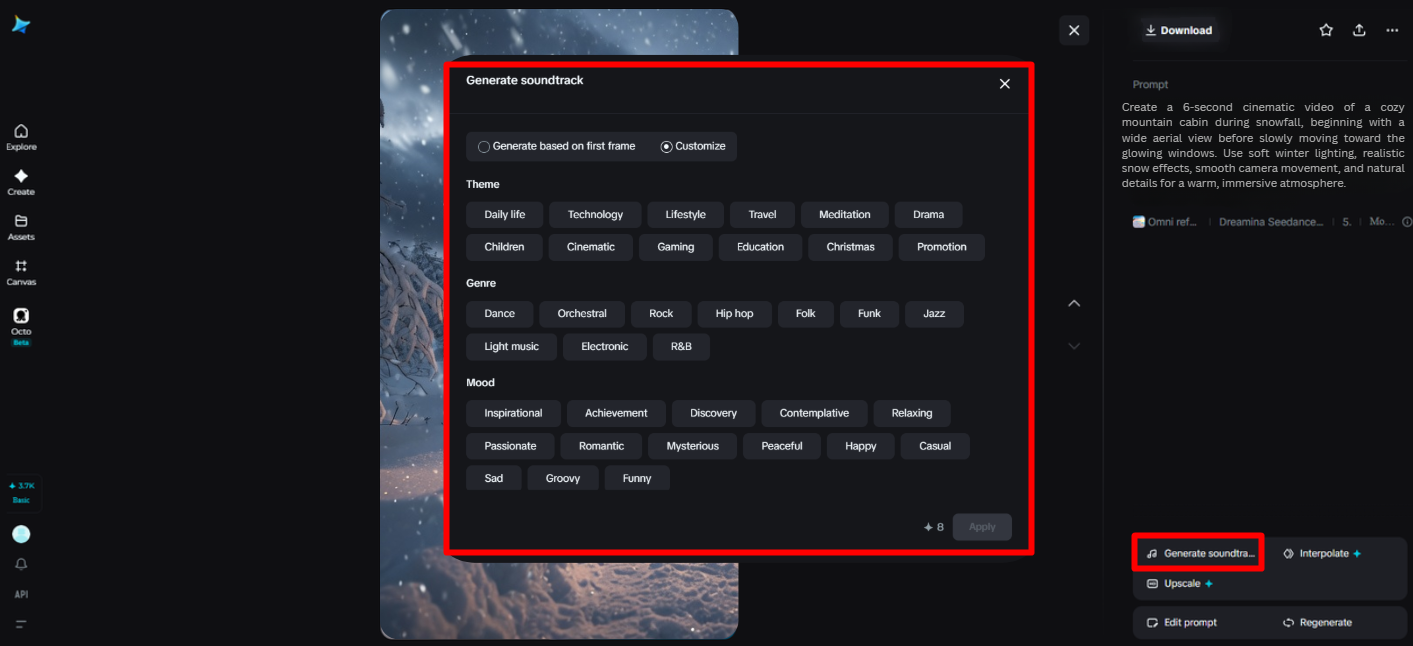The image size is (1413, 646).
Task: Download the generated video
Action: pyautogui.click(x=1178, y=30)
